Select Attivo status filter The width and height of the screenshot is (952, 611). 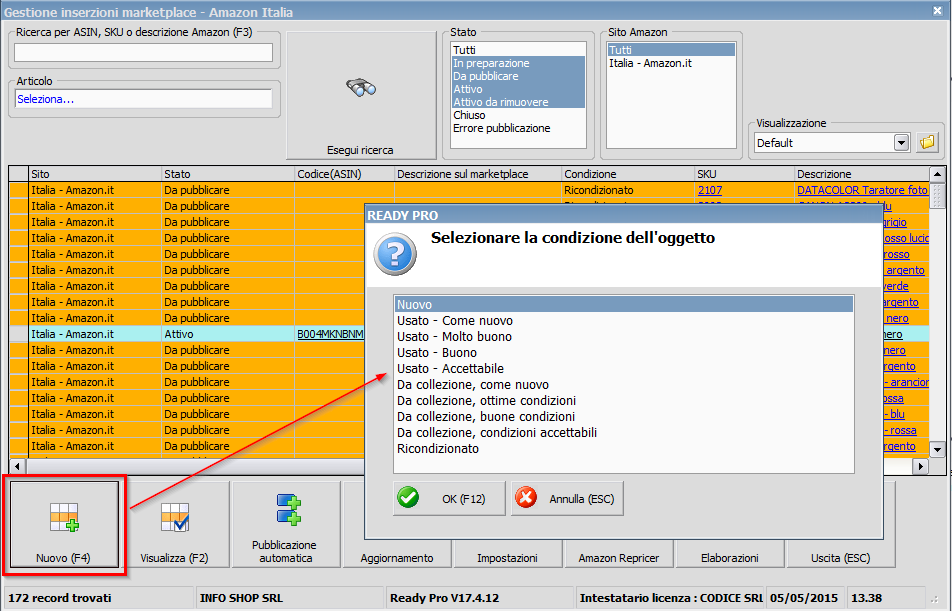pyautogui.click(x=518, y=89)
